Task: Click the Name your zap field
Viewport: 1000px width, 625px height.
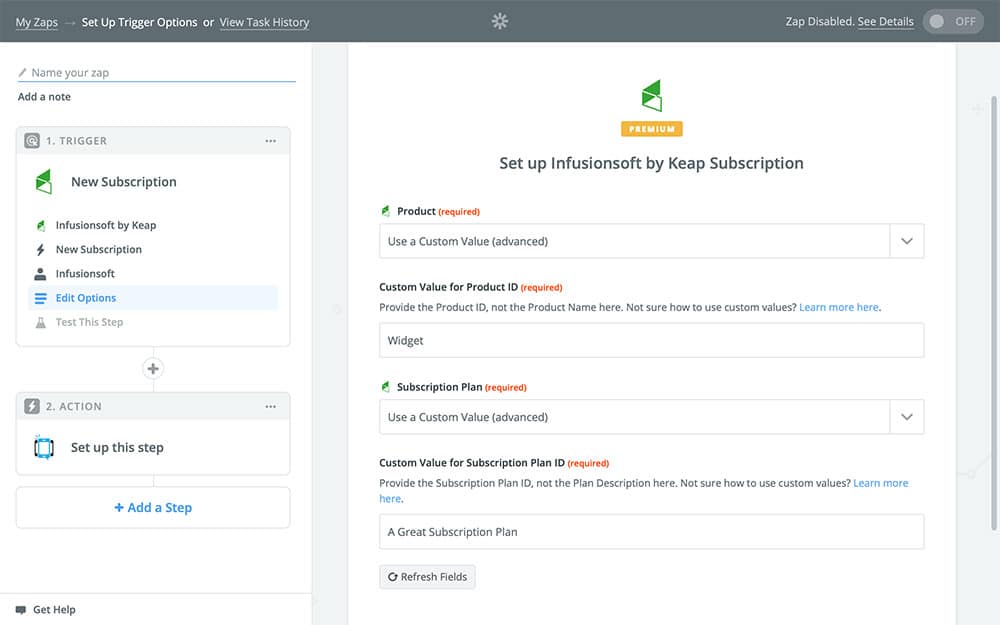Action: pyautogui.click(x=160, y=73)
